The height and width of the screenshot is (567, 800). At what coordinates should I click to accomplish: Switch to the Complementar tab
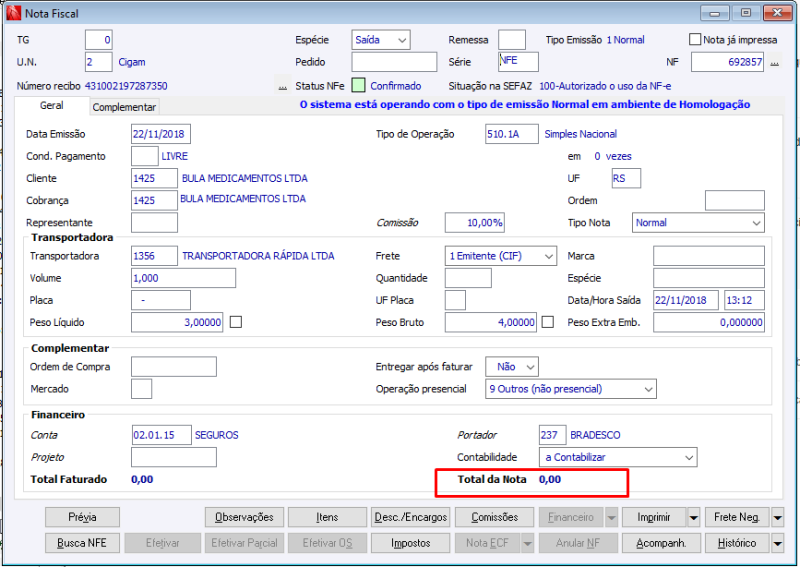click(124, 107)
